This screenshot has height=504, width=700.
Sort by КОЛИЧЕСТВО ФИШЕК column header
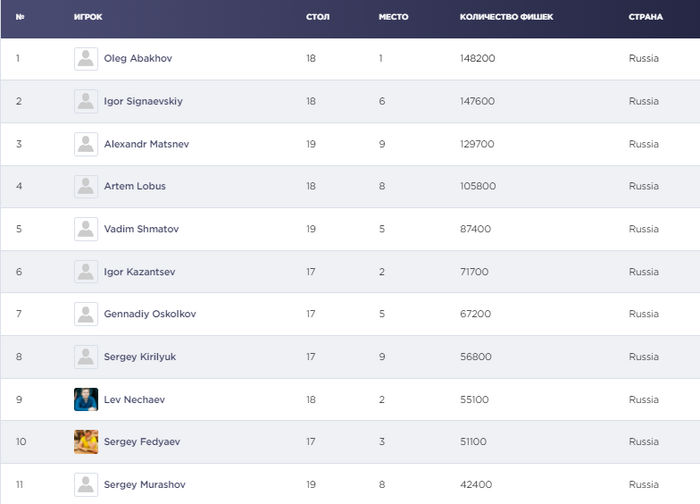507,17
